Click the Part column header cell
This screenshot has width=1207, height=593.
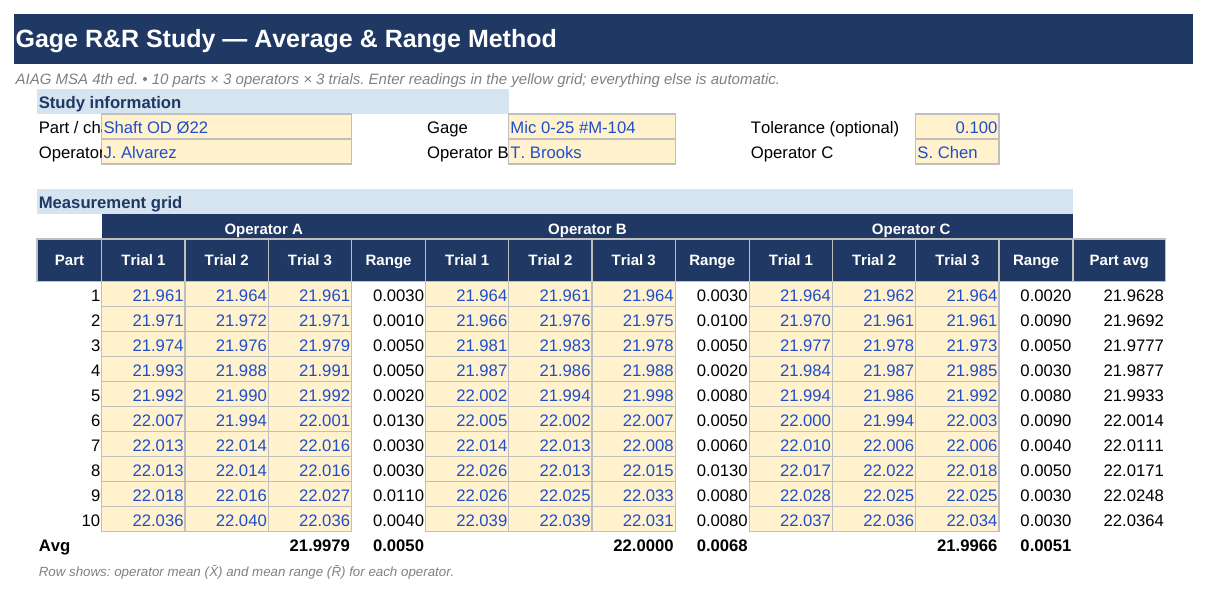tap(69, 260)
